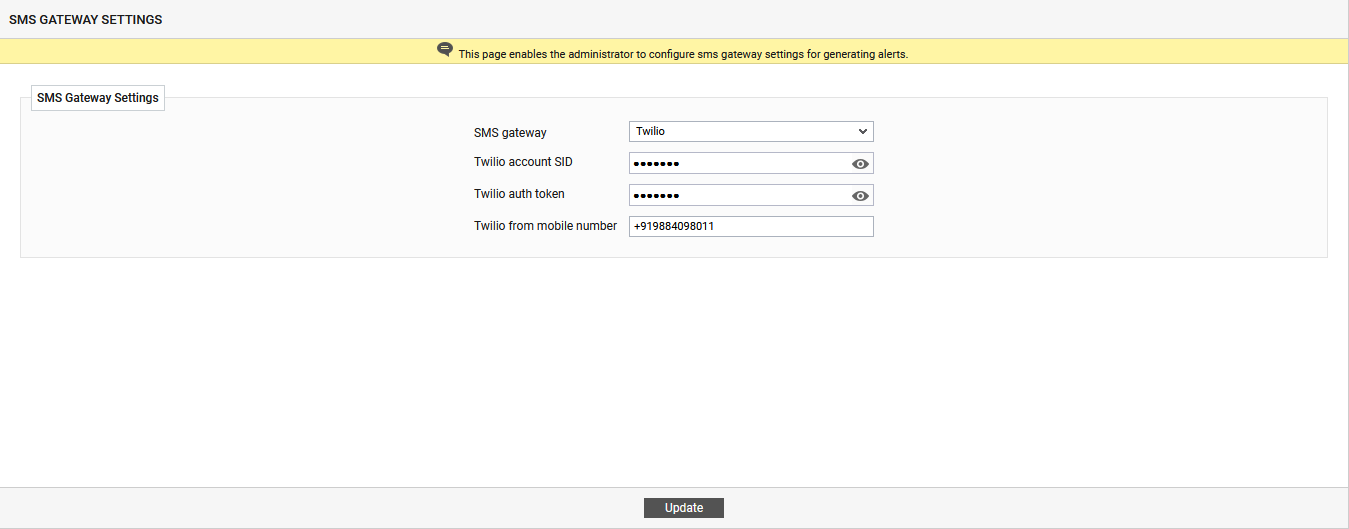Click the selected "Twilio" gateway value

point(650,131)
